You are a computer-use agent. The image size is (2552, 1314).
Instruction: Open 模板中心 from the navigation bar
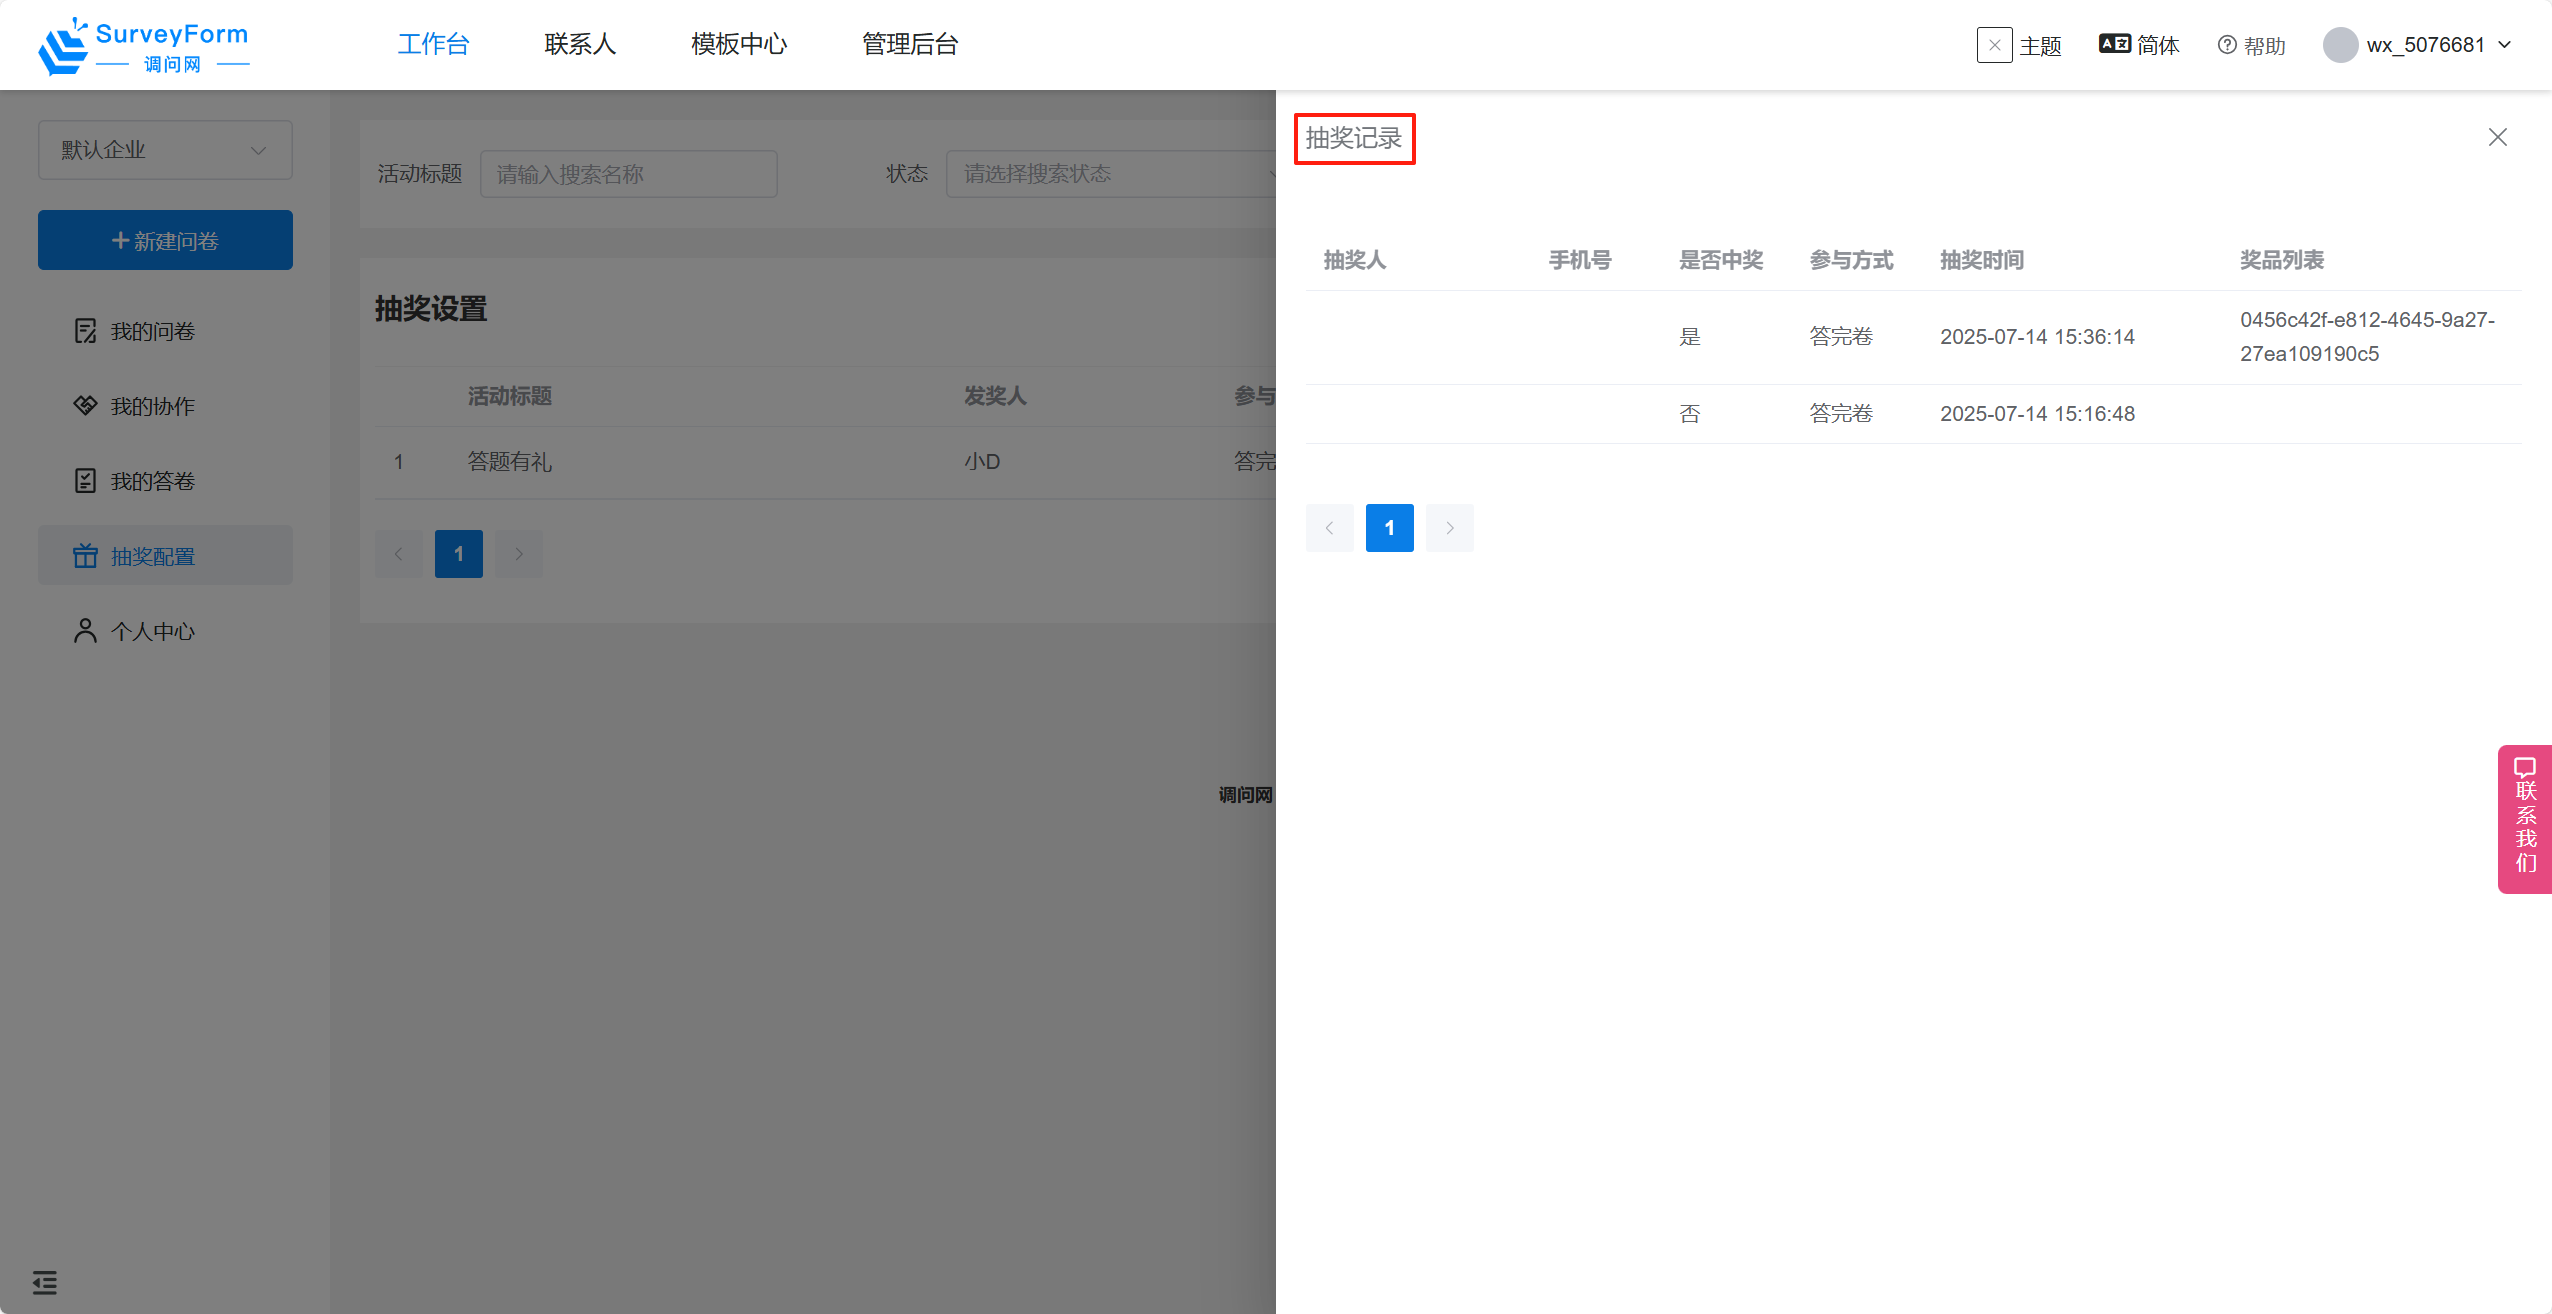739,44
